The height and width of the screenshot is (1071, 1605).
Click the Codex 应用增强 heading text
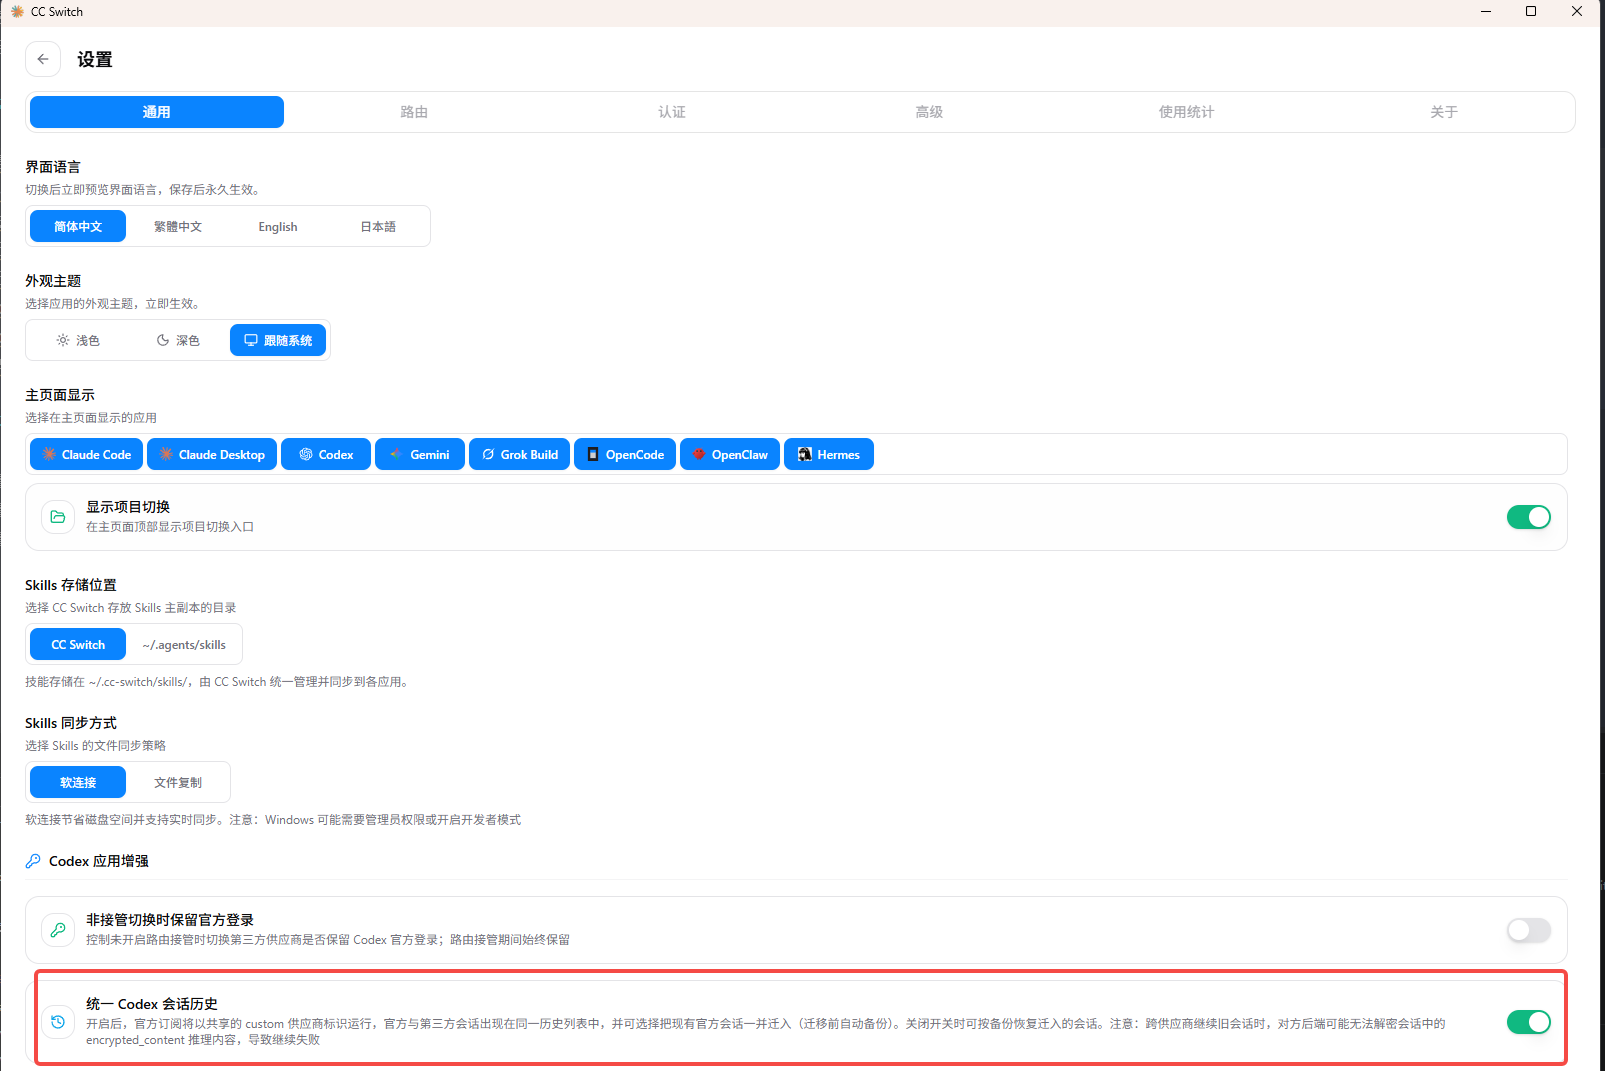(x=99, y=861)
